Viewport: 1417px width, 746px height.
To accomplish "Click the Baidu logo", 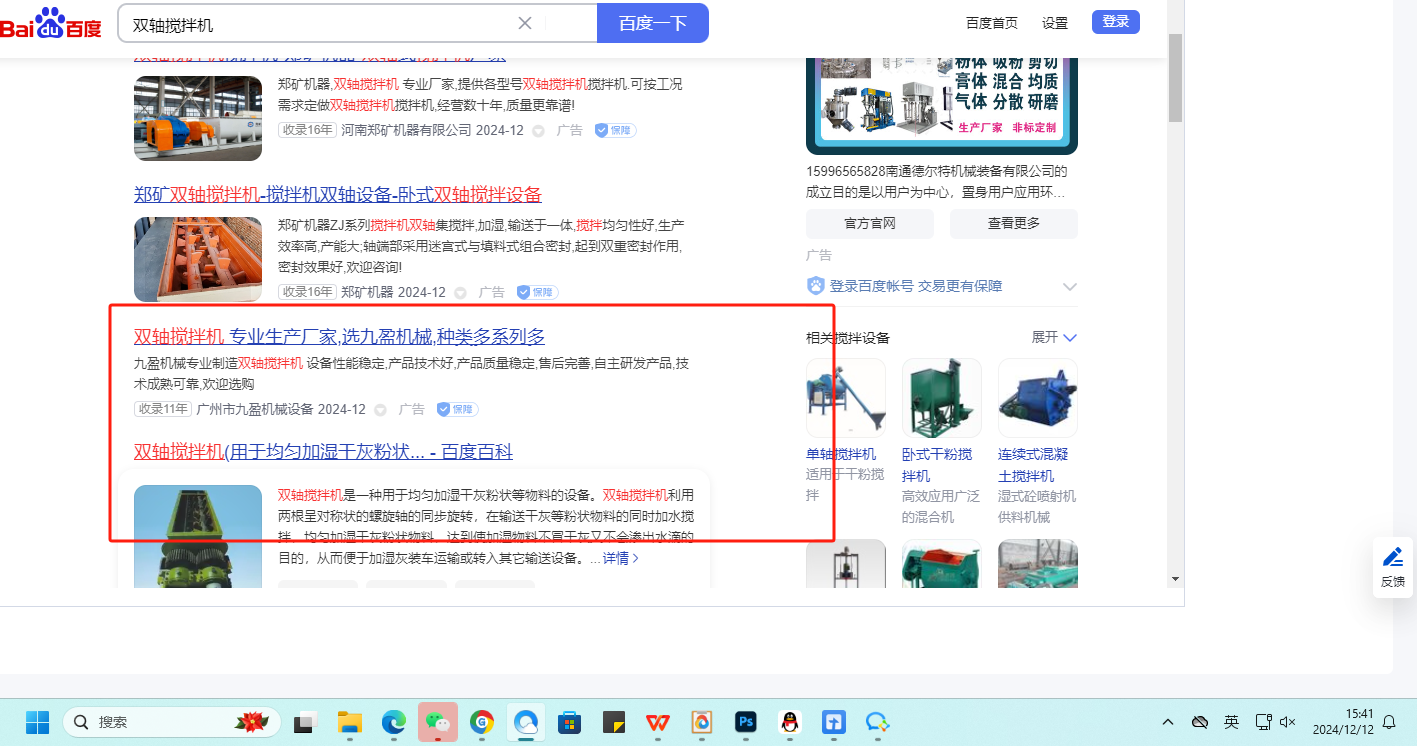I will [51, 23].
